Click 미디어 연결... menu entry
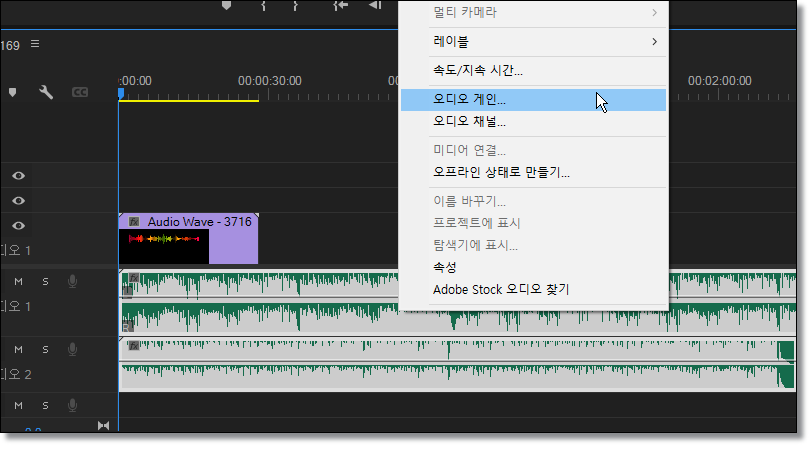The image size is (809, 455). click(533, 151)
